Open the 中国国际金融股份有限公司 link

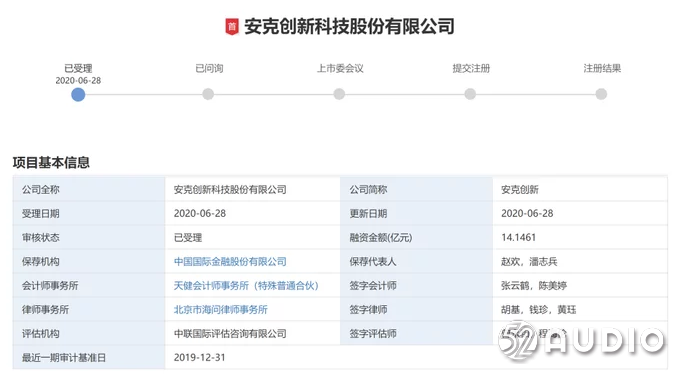(230, 262)
